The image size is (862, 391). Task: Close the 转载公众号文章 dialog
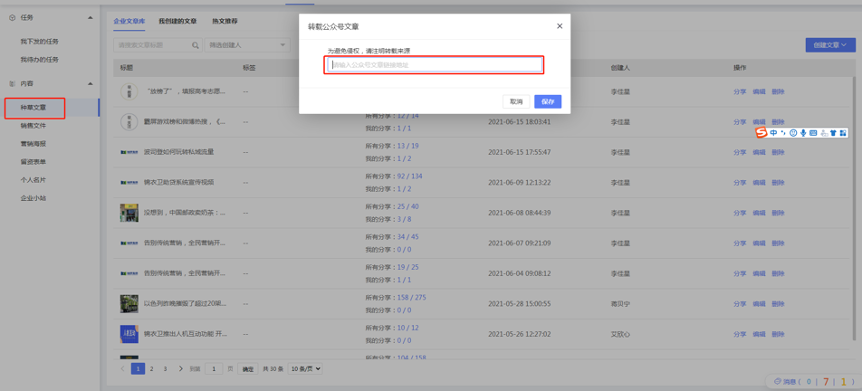(x=560, y=26)
